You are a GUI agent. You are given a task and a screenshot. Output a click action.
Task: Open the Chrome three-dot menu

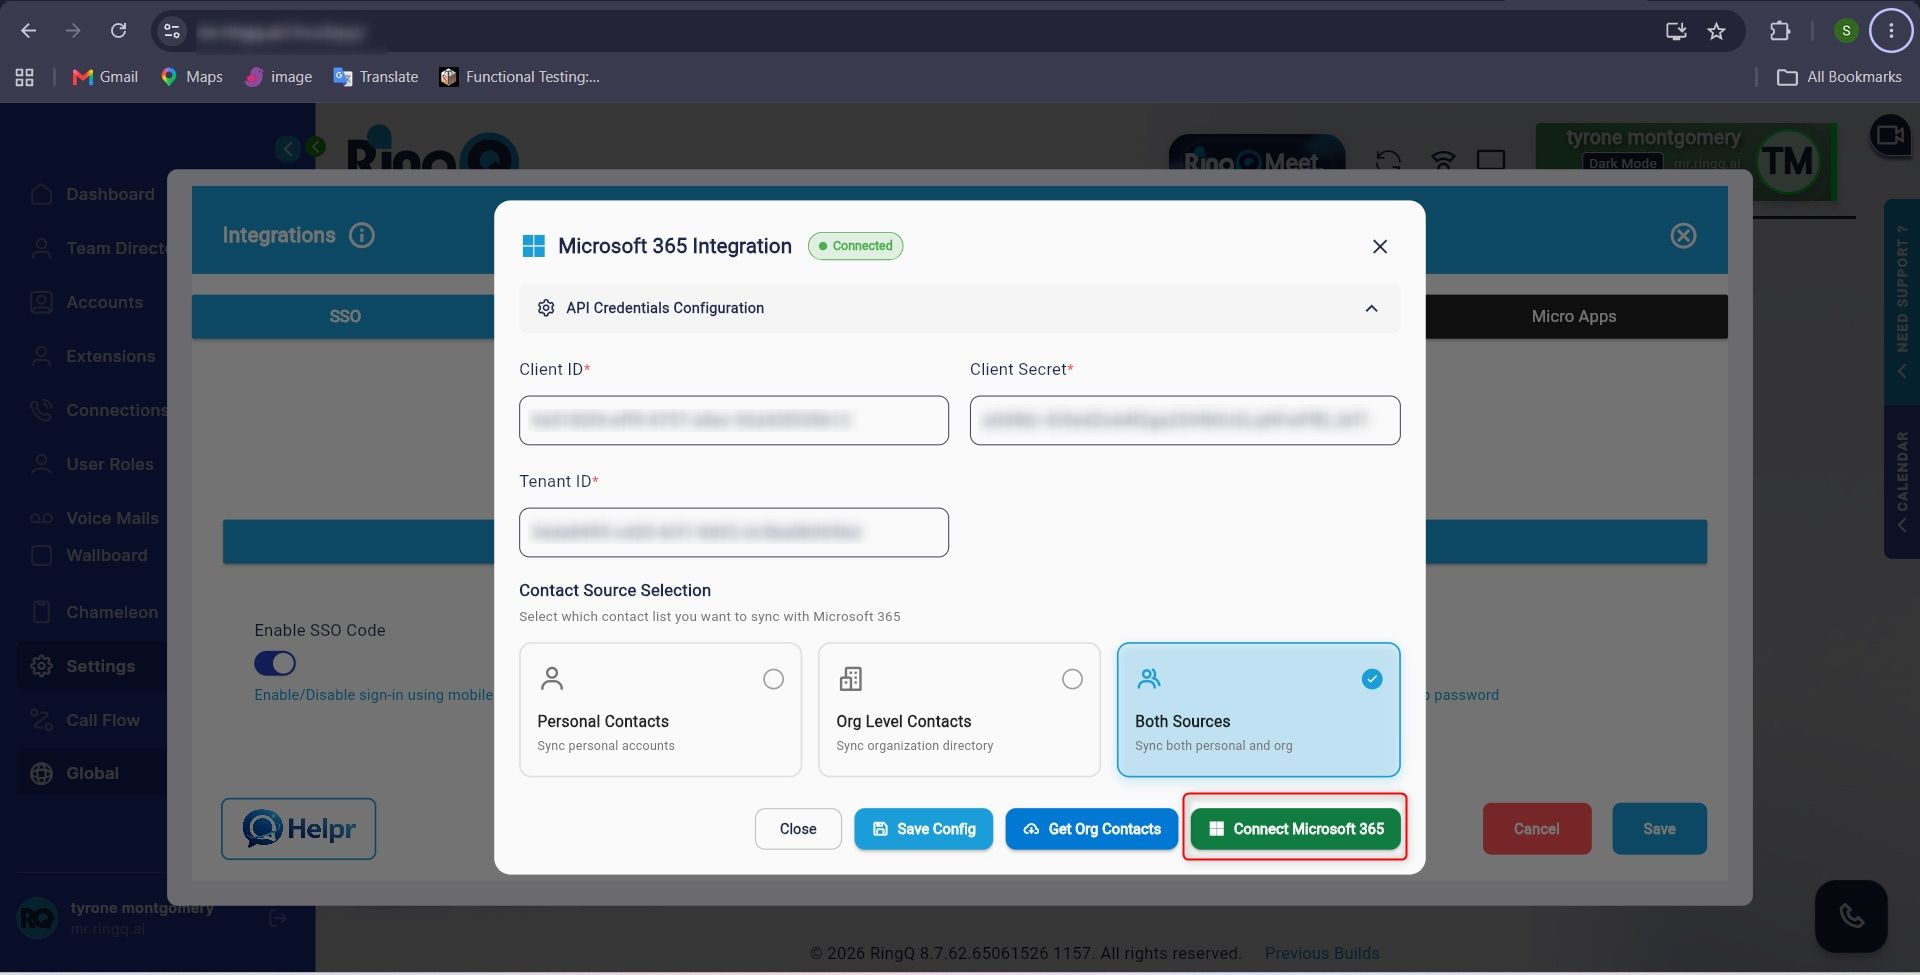tap(1890, 31)
